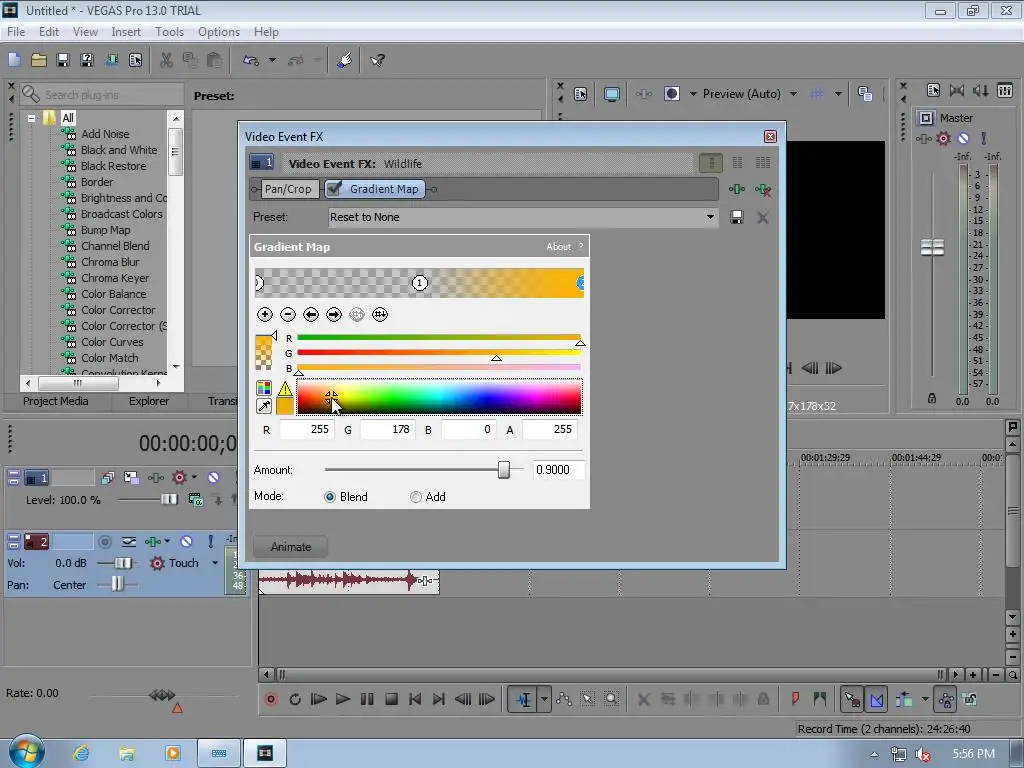
Task: Open the Preview (Auto) quality dropdown
Action: [793, 94]
